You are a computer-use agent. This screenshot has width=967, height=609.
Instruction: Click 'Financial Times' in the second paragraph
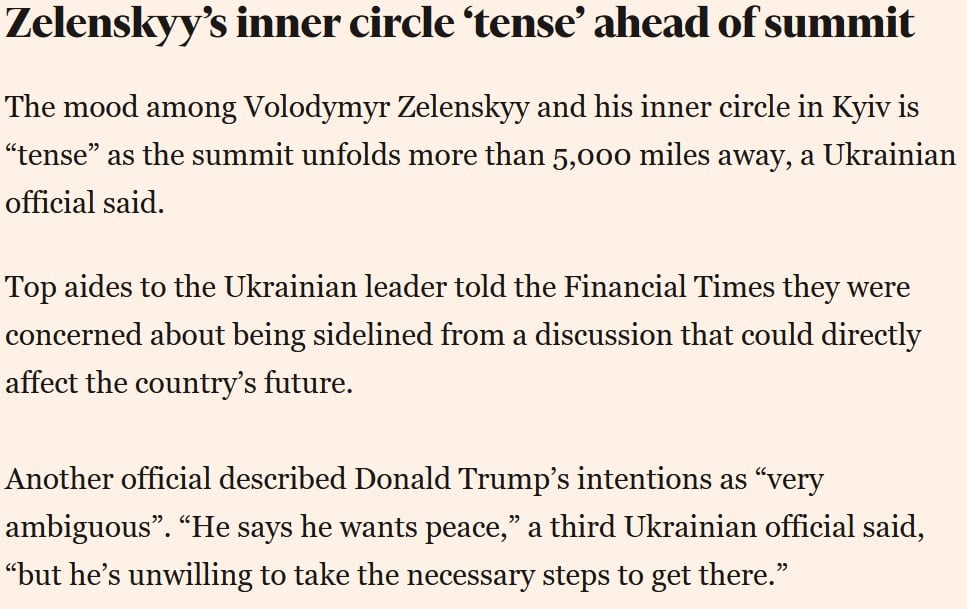click(669, 288)
